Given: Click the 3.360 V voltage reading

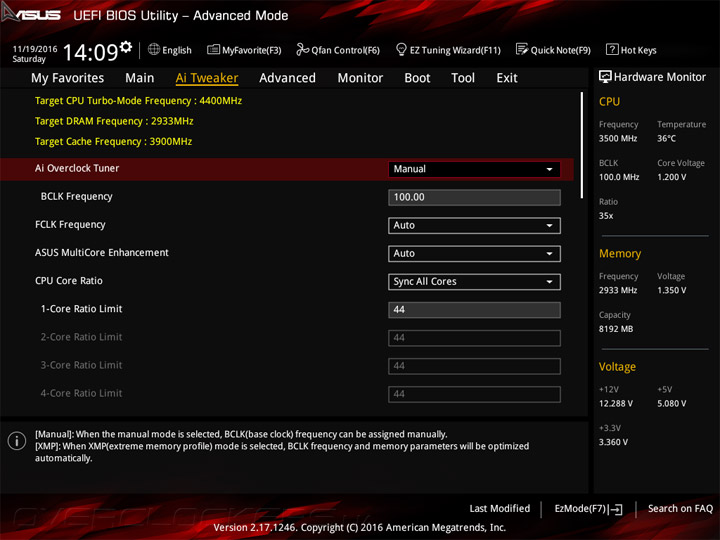Looking at the screenshot, I should point(613,442).
